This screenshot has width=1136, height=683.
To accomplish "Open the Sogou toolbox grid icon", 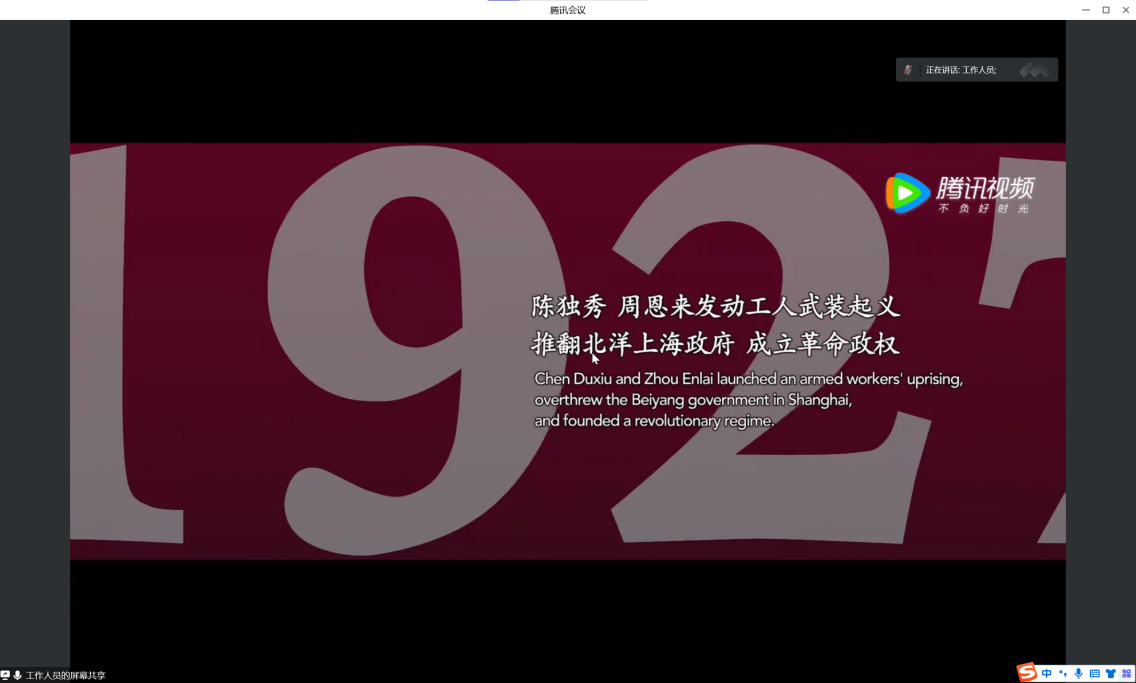I will (1126, 674).
